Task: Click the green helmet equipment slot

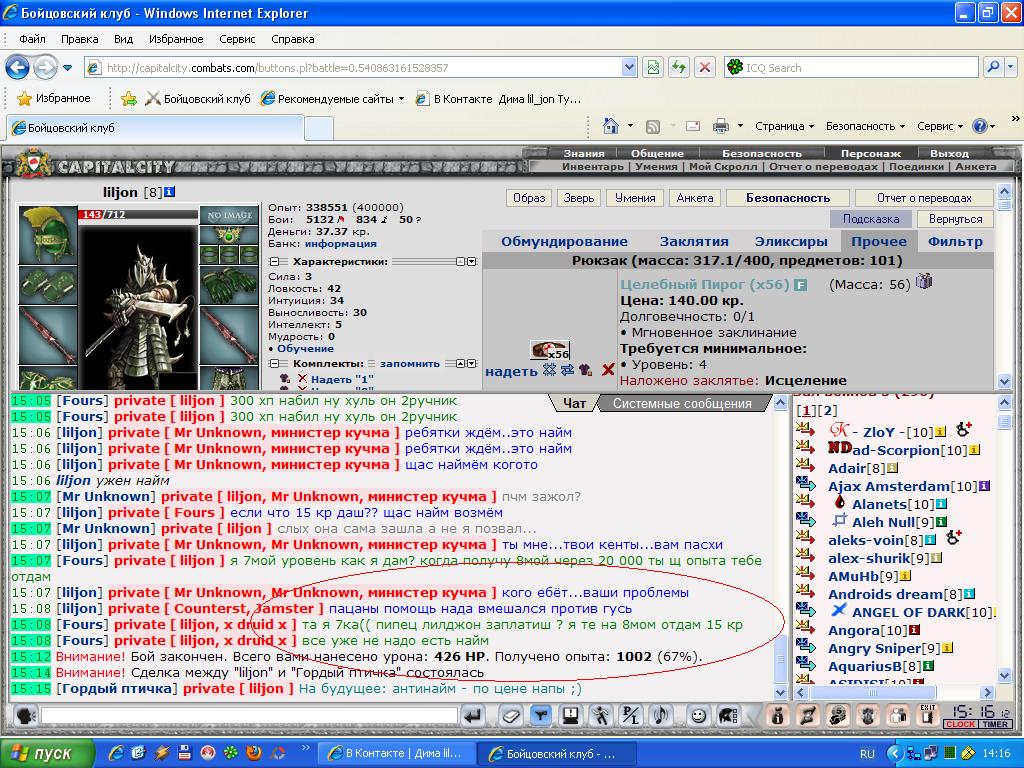Action: pyautogui.click(x=47, y=234)
